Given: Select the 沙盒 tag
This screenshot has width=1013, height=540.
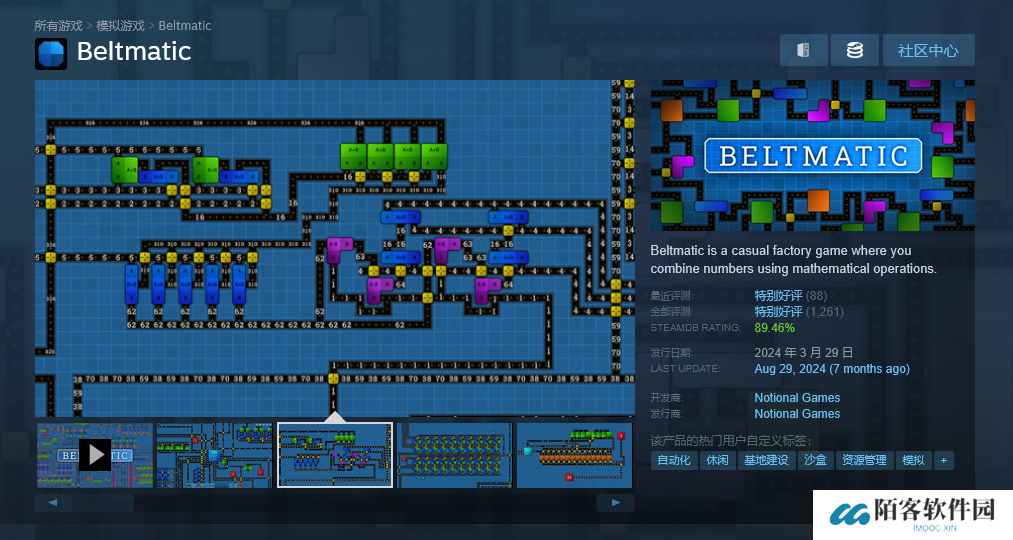Looking at the screenshot, I should click(x=815, y=461).
